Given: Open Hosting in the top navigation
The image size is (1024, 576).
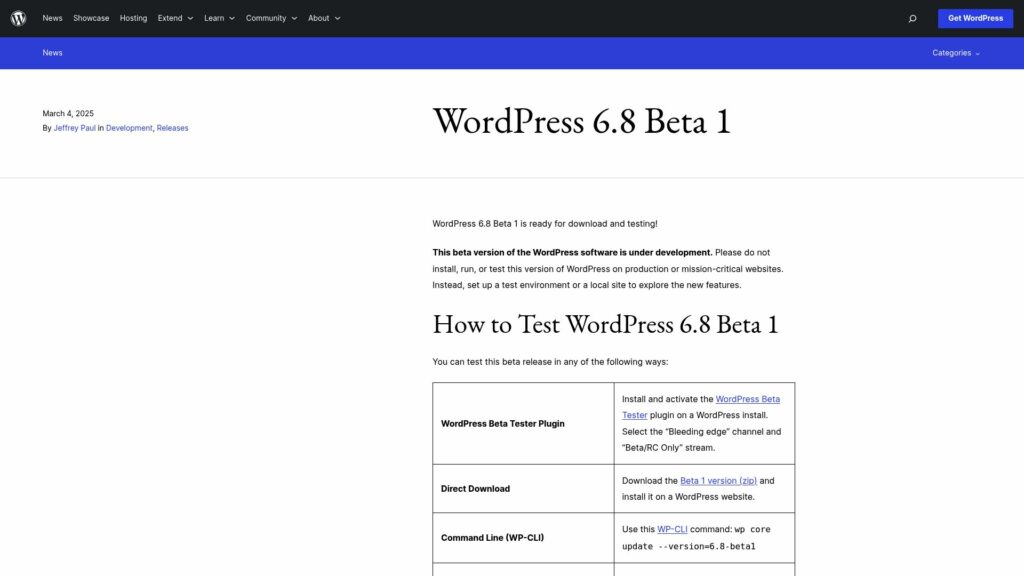Looking at the screenshot, I should coord(133,18).
